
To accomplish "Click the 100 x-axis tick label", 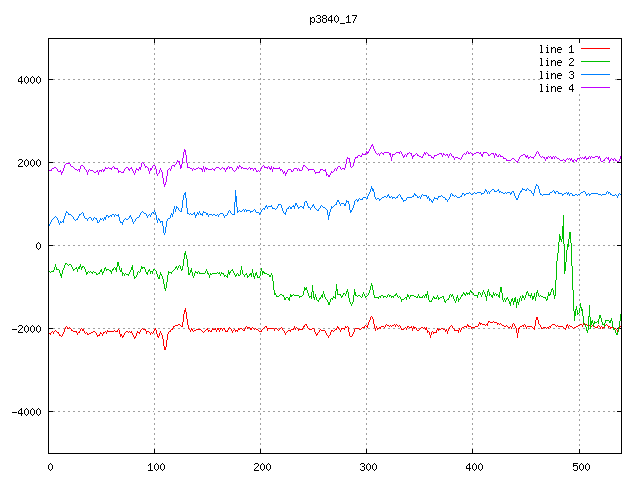I will [x=155, y=466].
